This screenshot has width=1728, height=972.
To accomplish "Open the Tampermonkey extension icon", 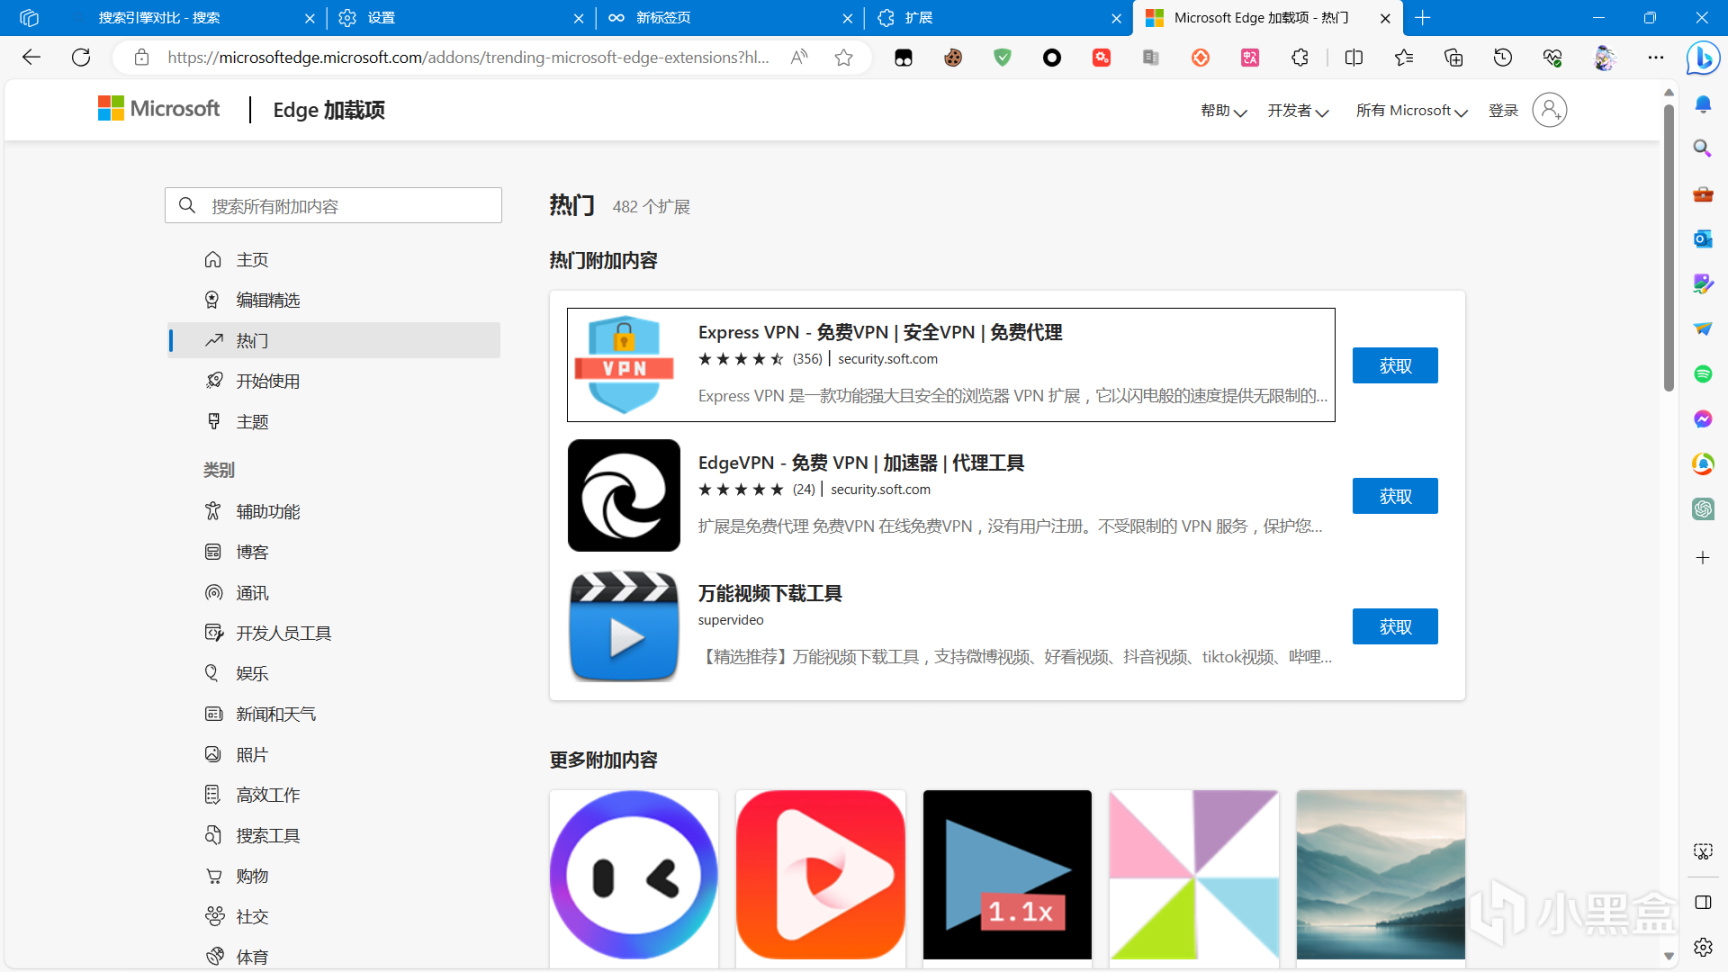I will 904,58.
